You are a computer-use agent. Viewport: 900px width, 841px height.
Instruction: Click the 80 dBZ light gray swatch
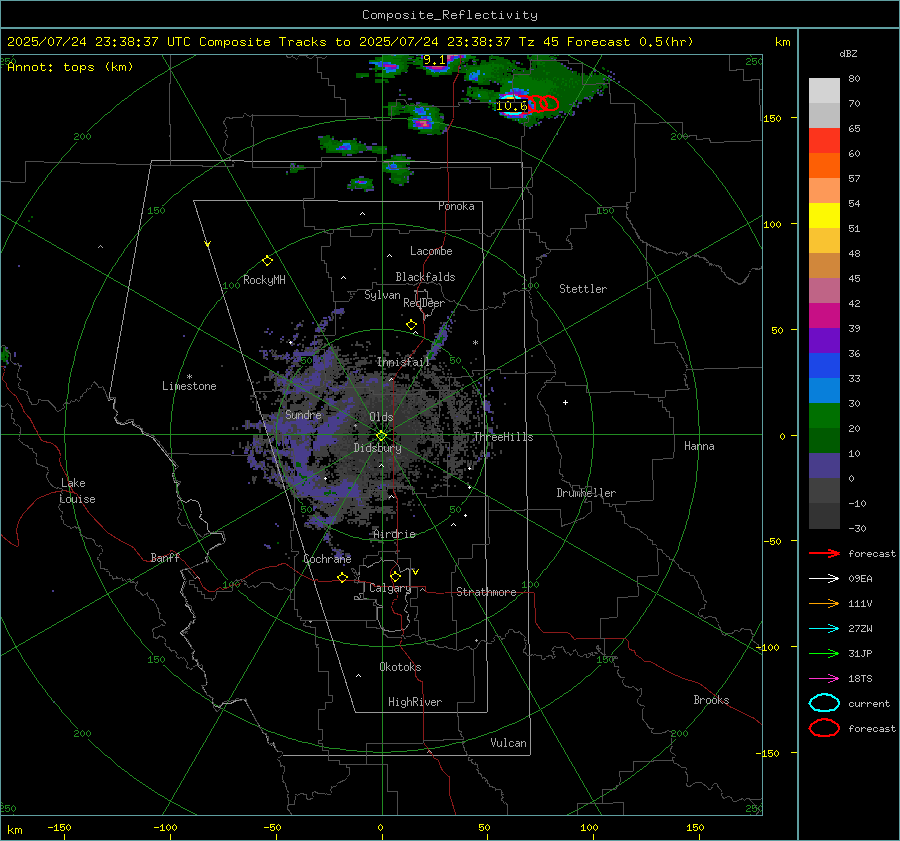[x=824, y=90]
